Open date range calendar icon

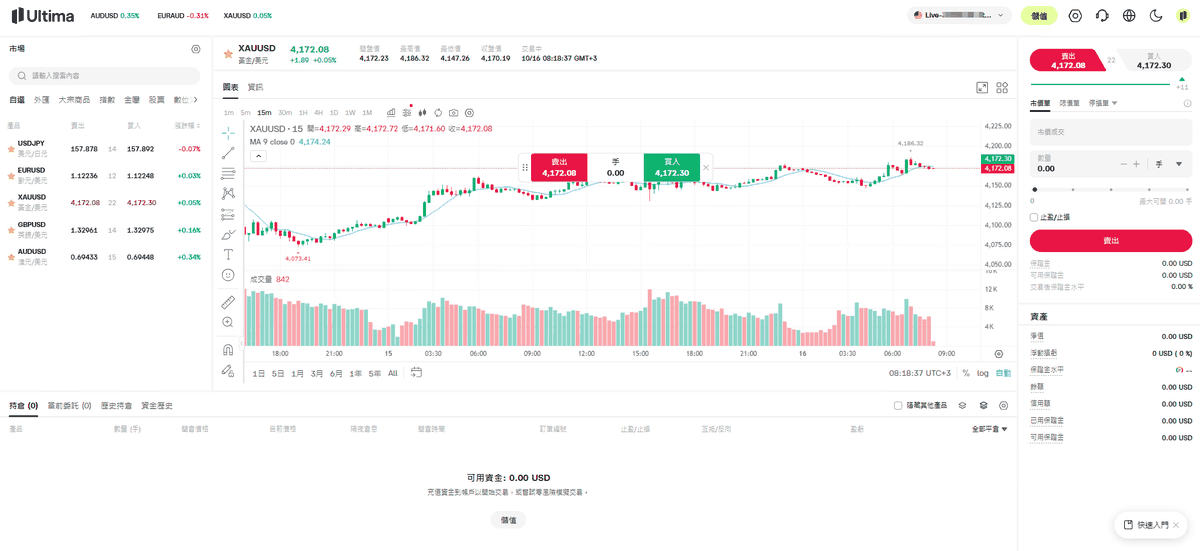click(416, 373)
